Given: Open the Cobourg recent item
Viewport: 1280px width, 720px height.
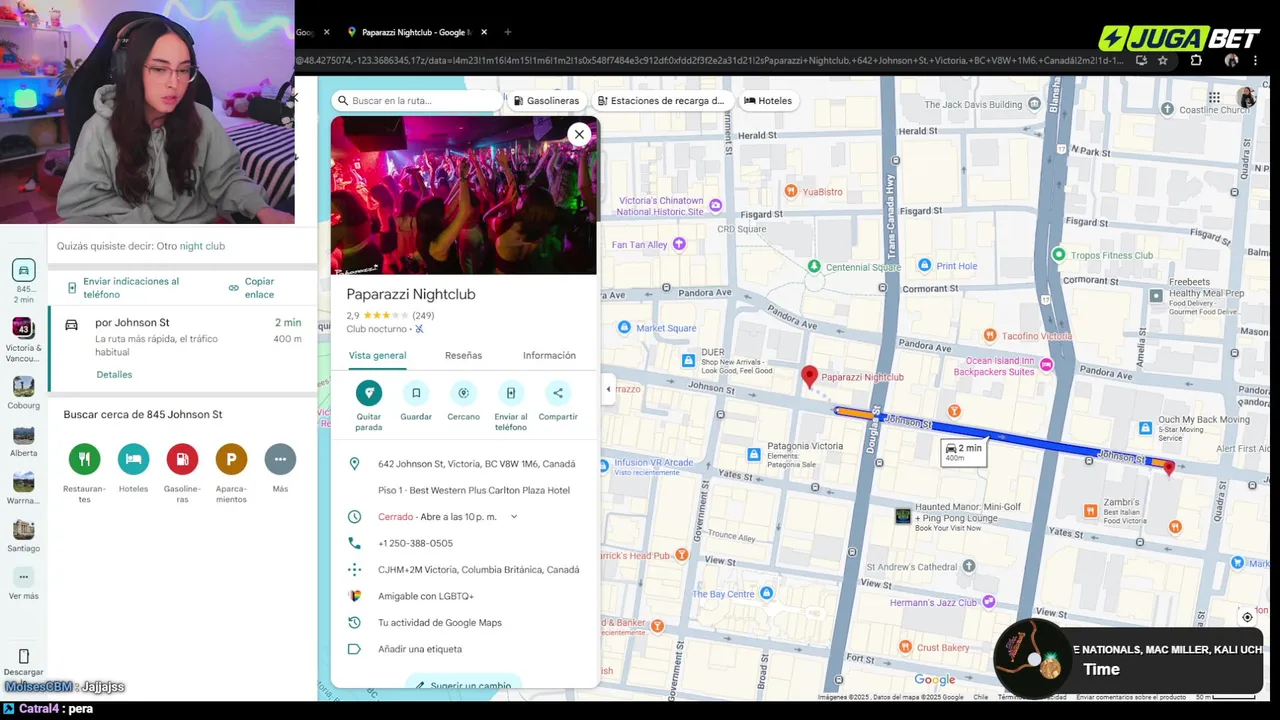Looking at the screenshot, I should 23,394.
